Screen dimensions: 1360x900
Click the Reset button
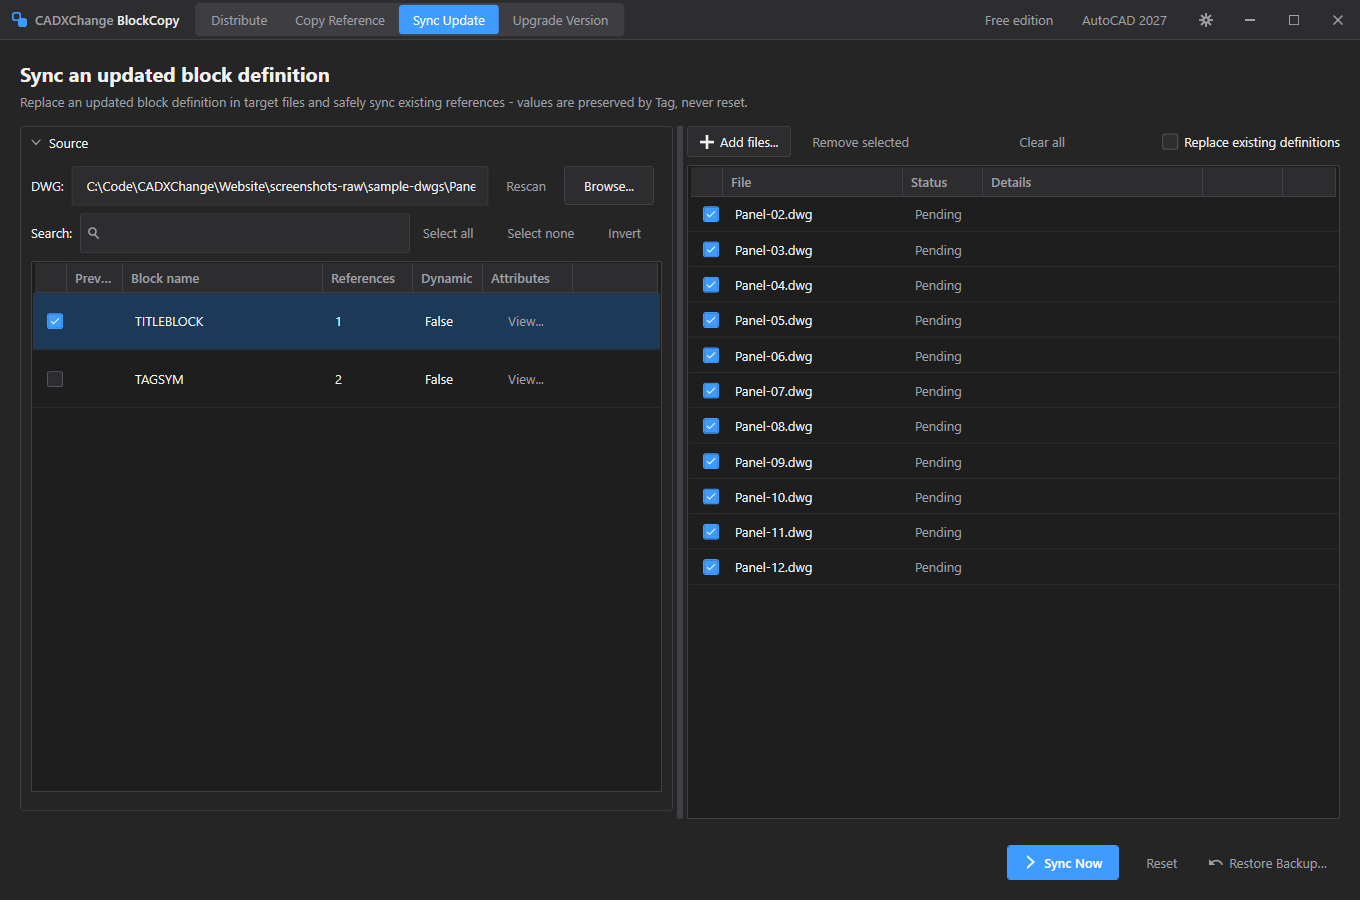[1162, 863]
